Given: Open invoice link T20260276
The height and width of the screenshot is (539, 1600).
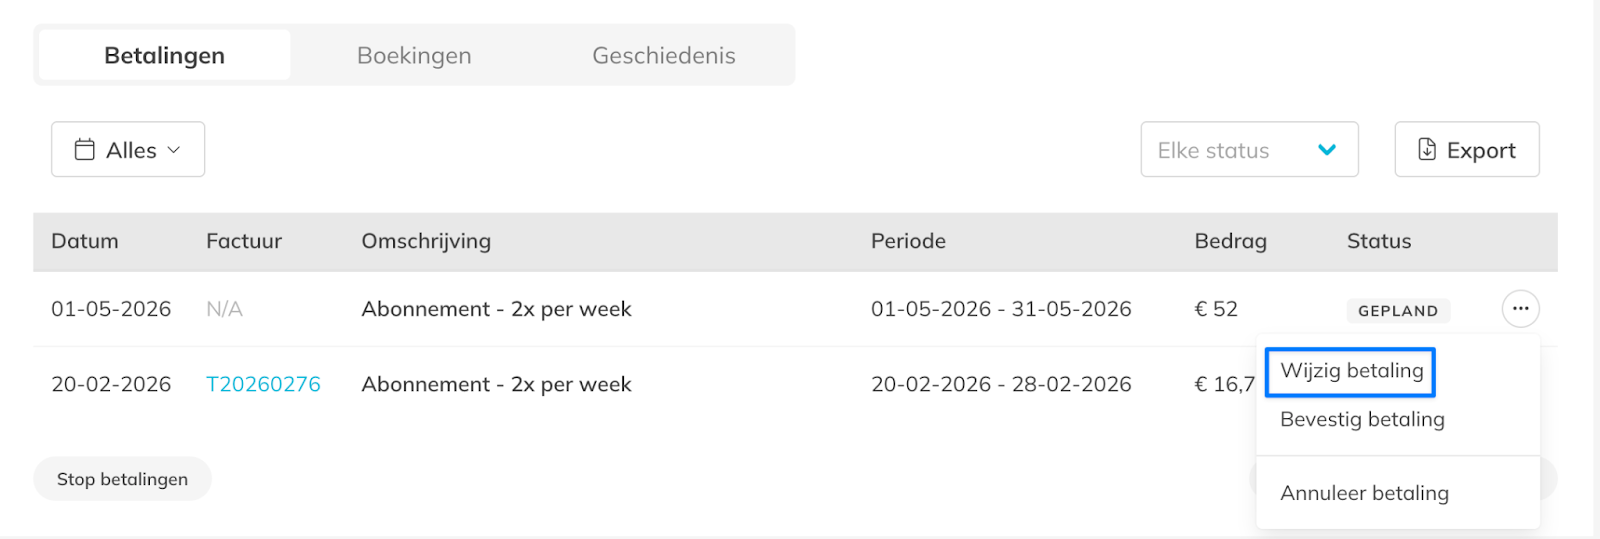Looking at the screenshot, I should (263, 385).
